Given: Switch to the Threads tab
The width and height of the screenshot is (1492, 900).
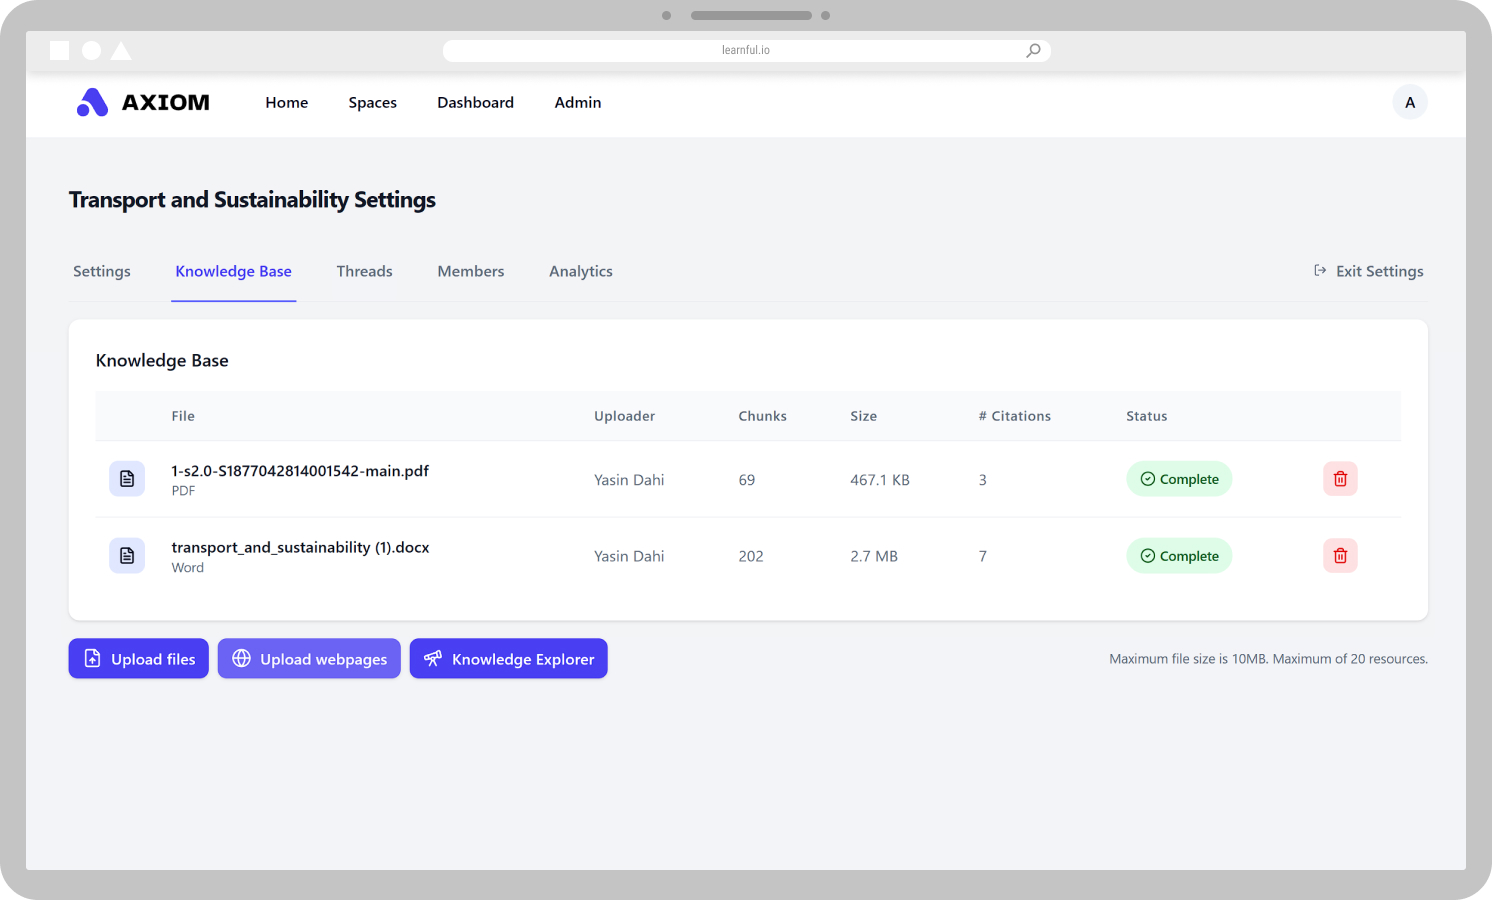Looking at the screenshot, I should point(364,271).
